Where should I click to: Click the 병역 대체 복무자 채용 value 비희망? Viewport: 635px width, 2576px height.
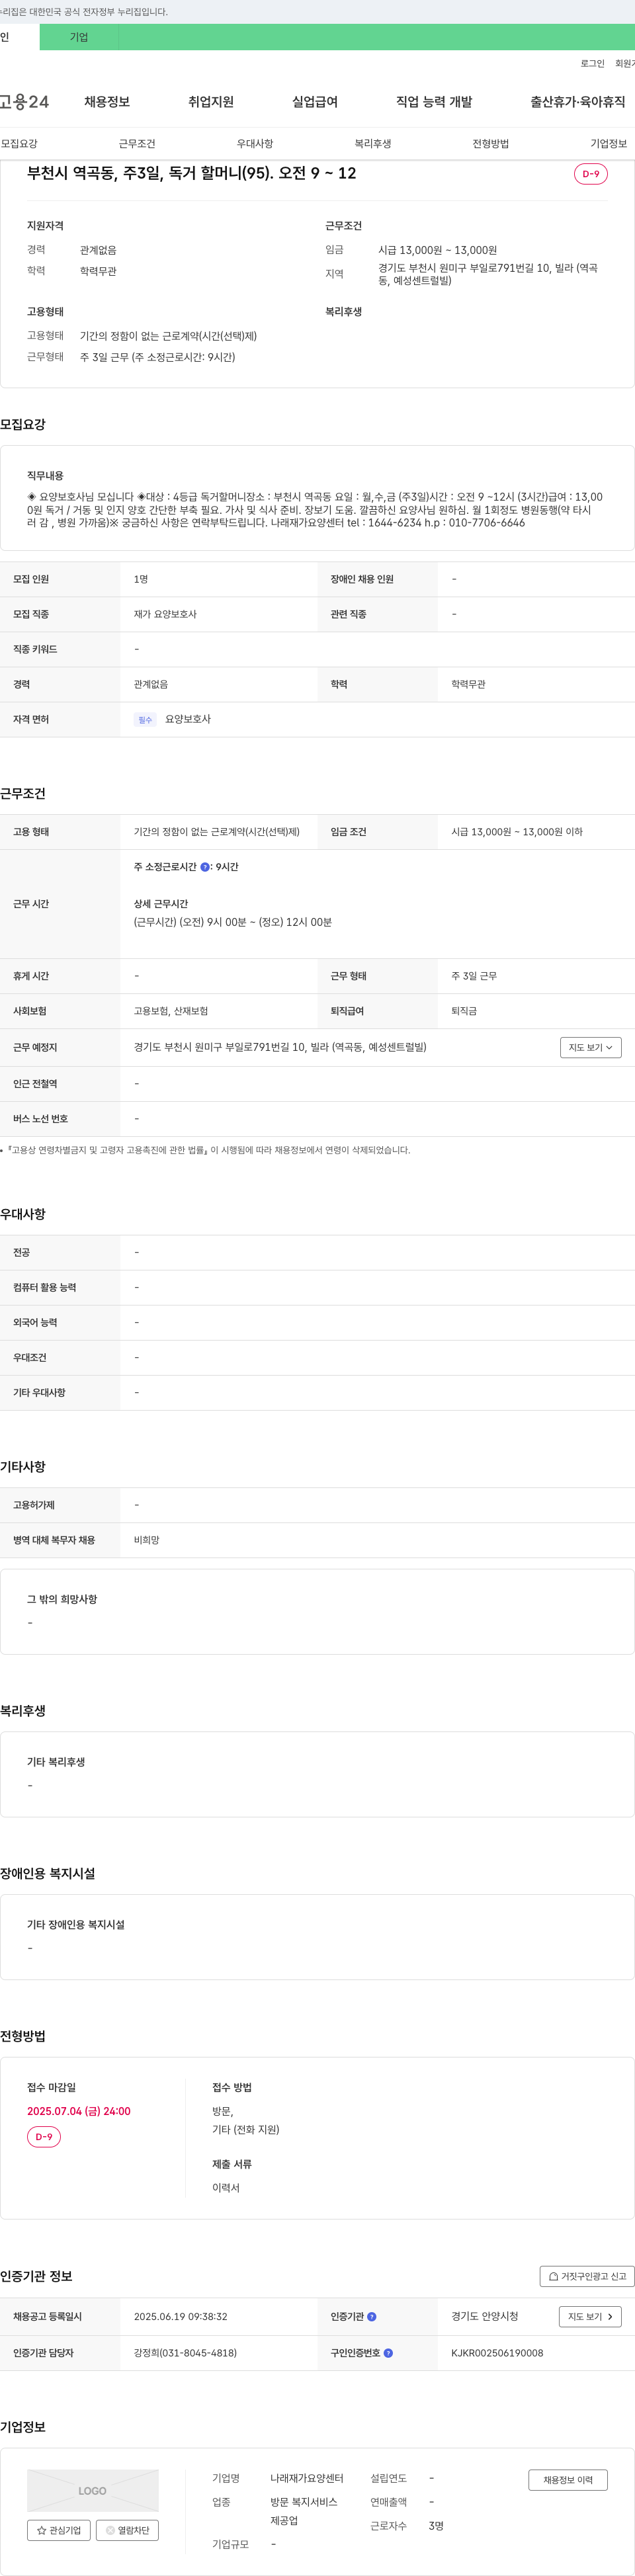pyautogui.click(x=147, y=1540)
